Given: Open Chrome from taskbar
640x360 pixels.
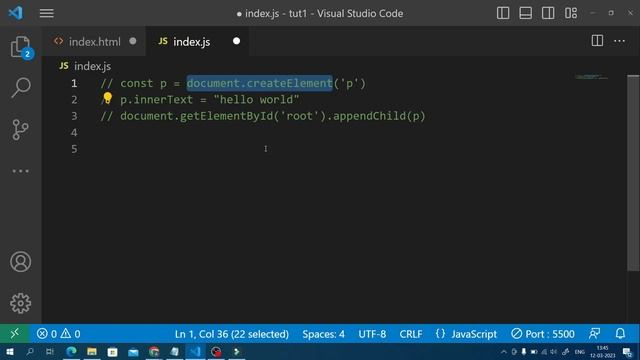Looking at the screenshot, I should click(x=154, y=351).
